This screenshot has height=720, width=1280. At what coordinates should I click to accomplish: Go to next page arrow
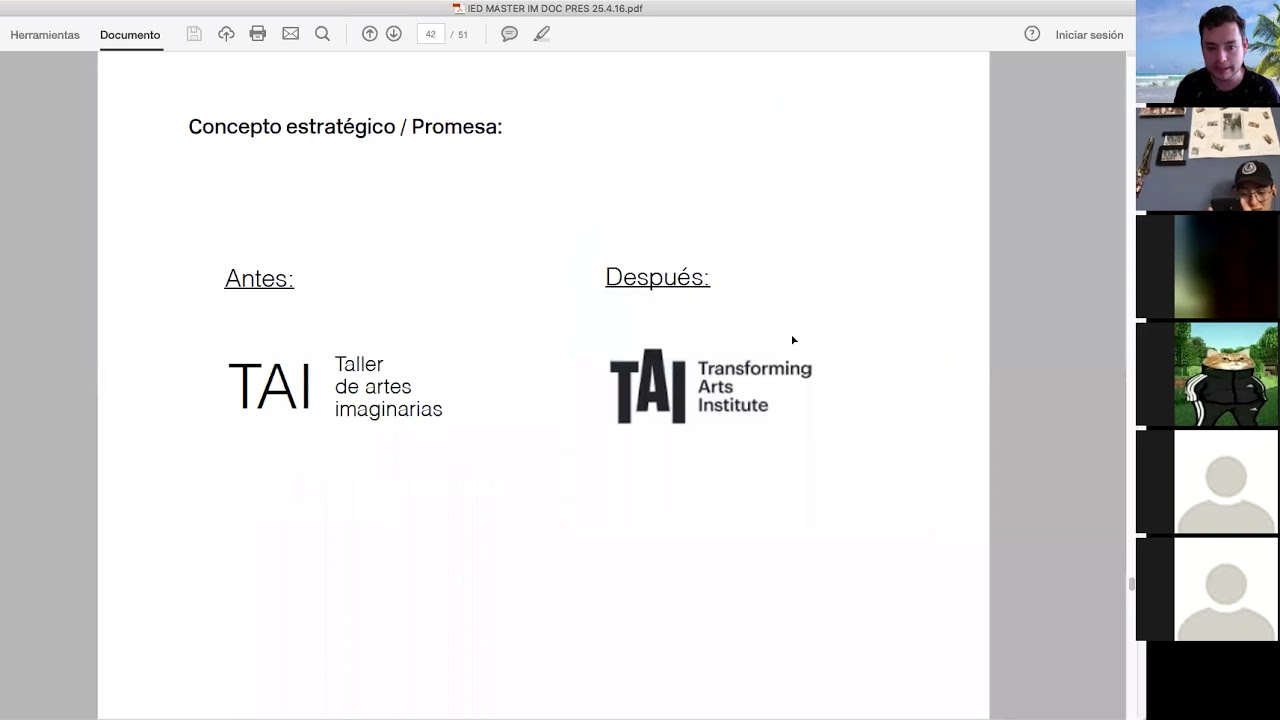point(394,34)
